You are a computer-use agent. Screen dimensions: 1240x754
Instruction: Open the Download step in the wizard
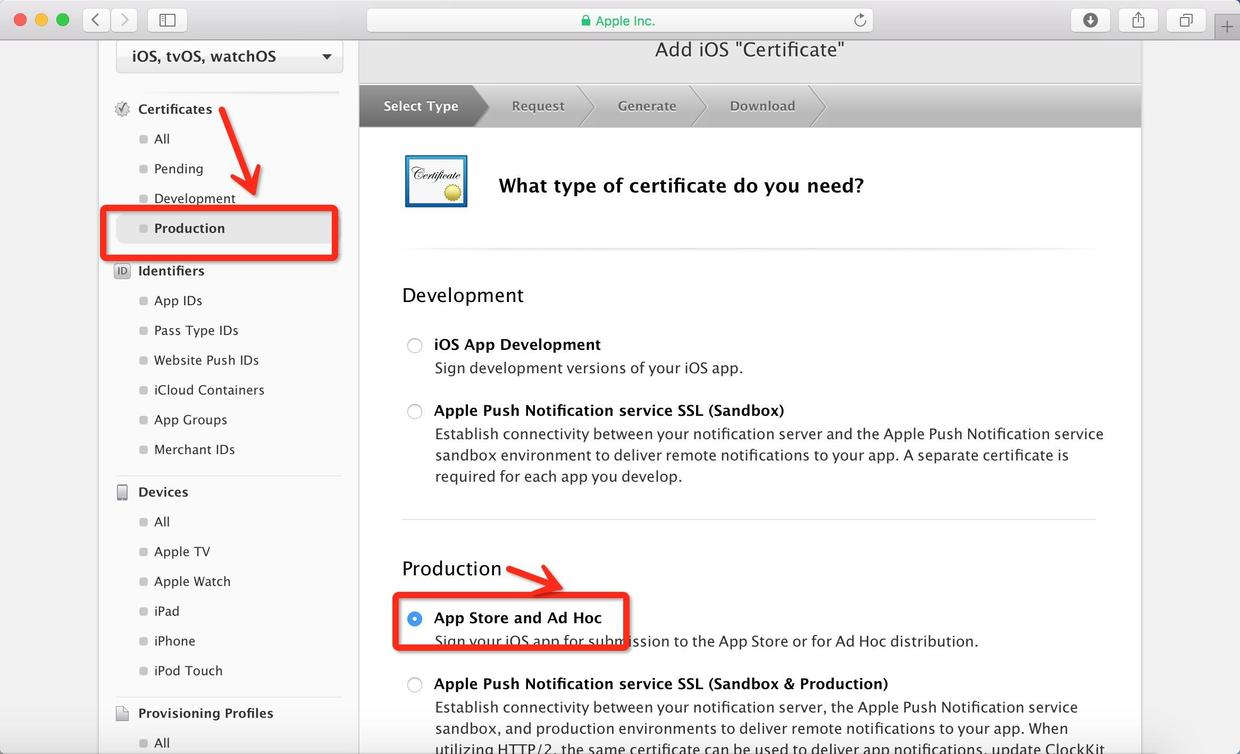pyautogui.click(x=762, y=105)
